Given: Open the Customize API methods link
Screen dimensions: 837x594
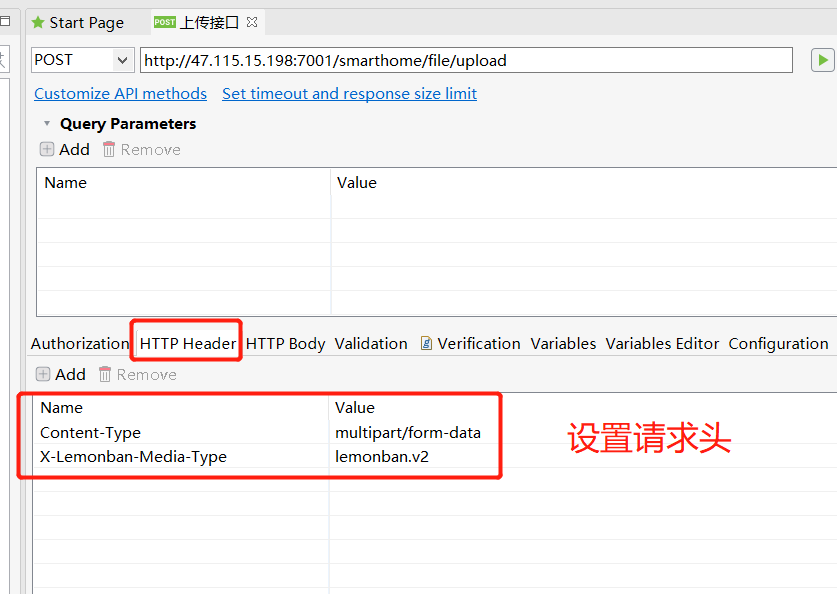Looking at the screenshot, I should 119,93.
